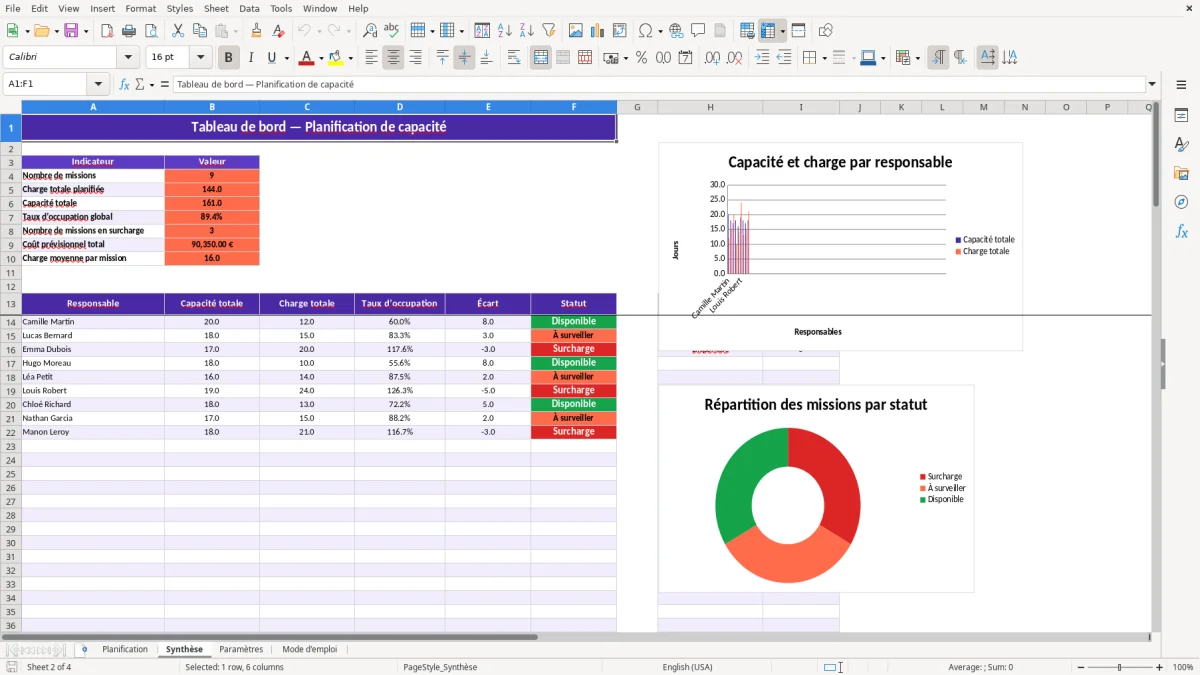1200x675 pixels.
Task: Toggle Center Vertically alignment
Action: tap(464, 58)
